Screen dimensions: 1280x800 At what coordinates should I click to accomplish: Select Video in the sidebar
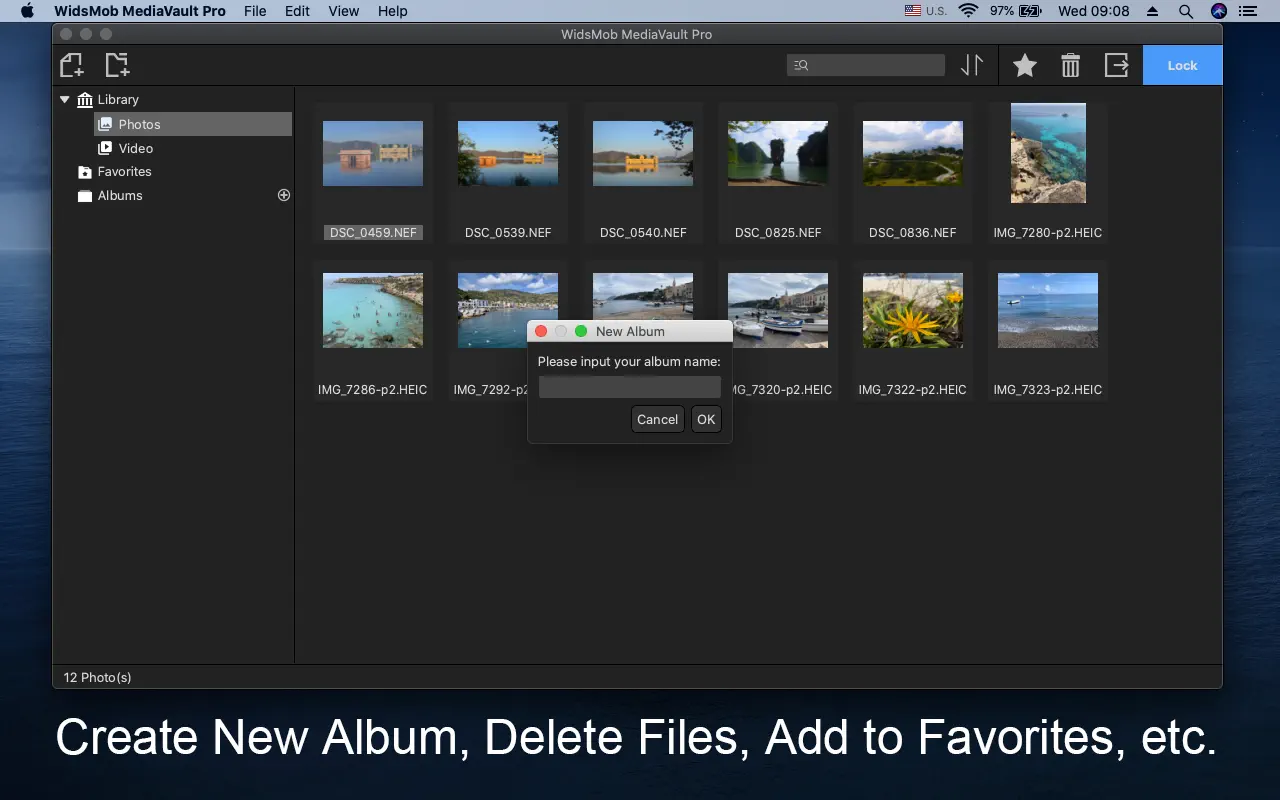(x=135, y=148)
